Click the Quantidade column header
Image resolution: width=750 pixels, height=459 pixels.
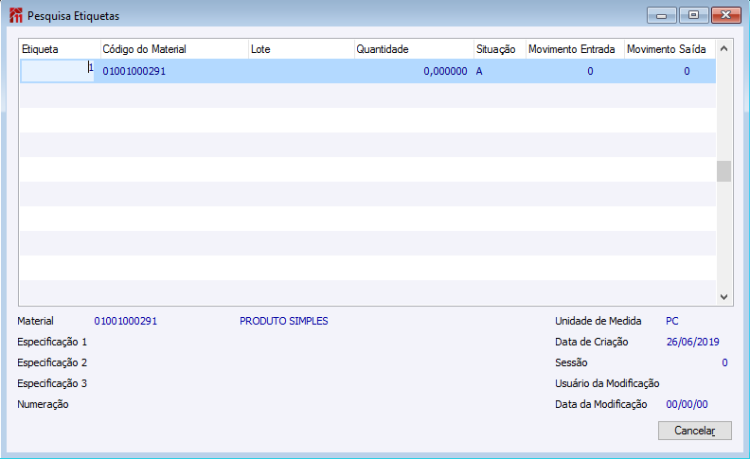(x=414, y=49)
